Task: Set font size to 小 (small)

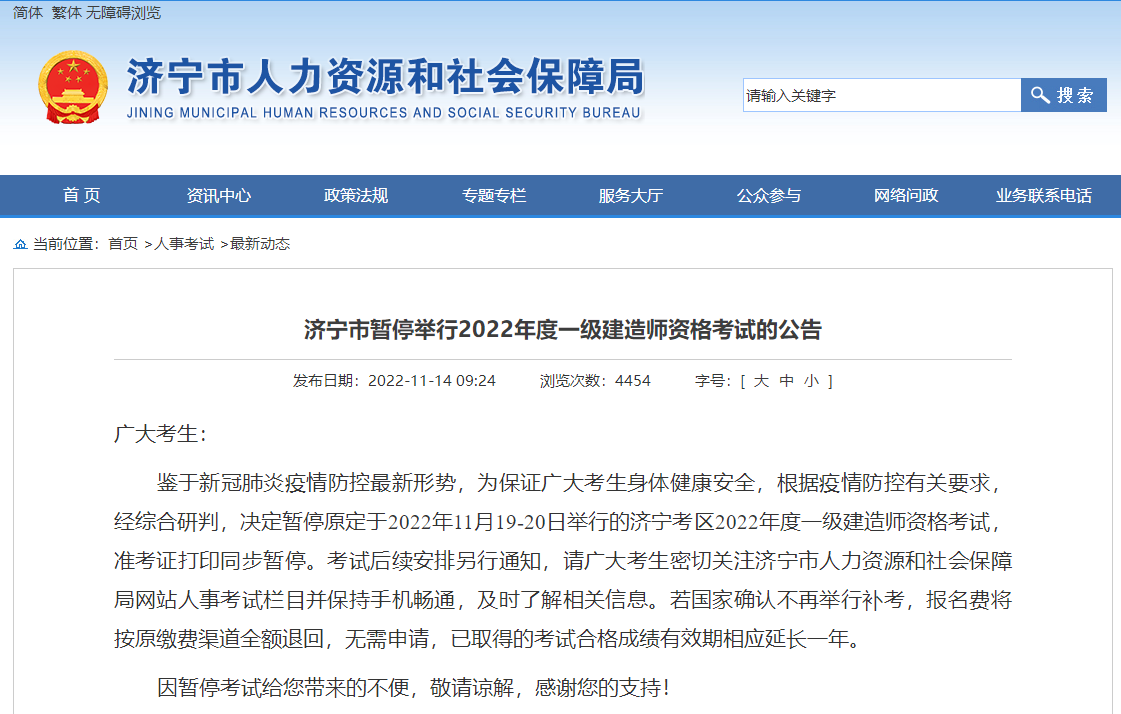Action: point(811,381)
